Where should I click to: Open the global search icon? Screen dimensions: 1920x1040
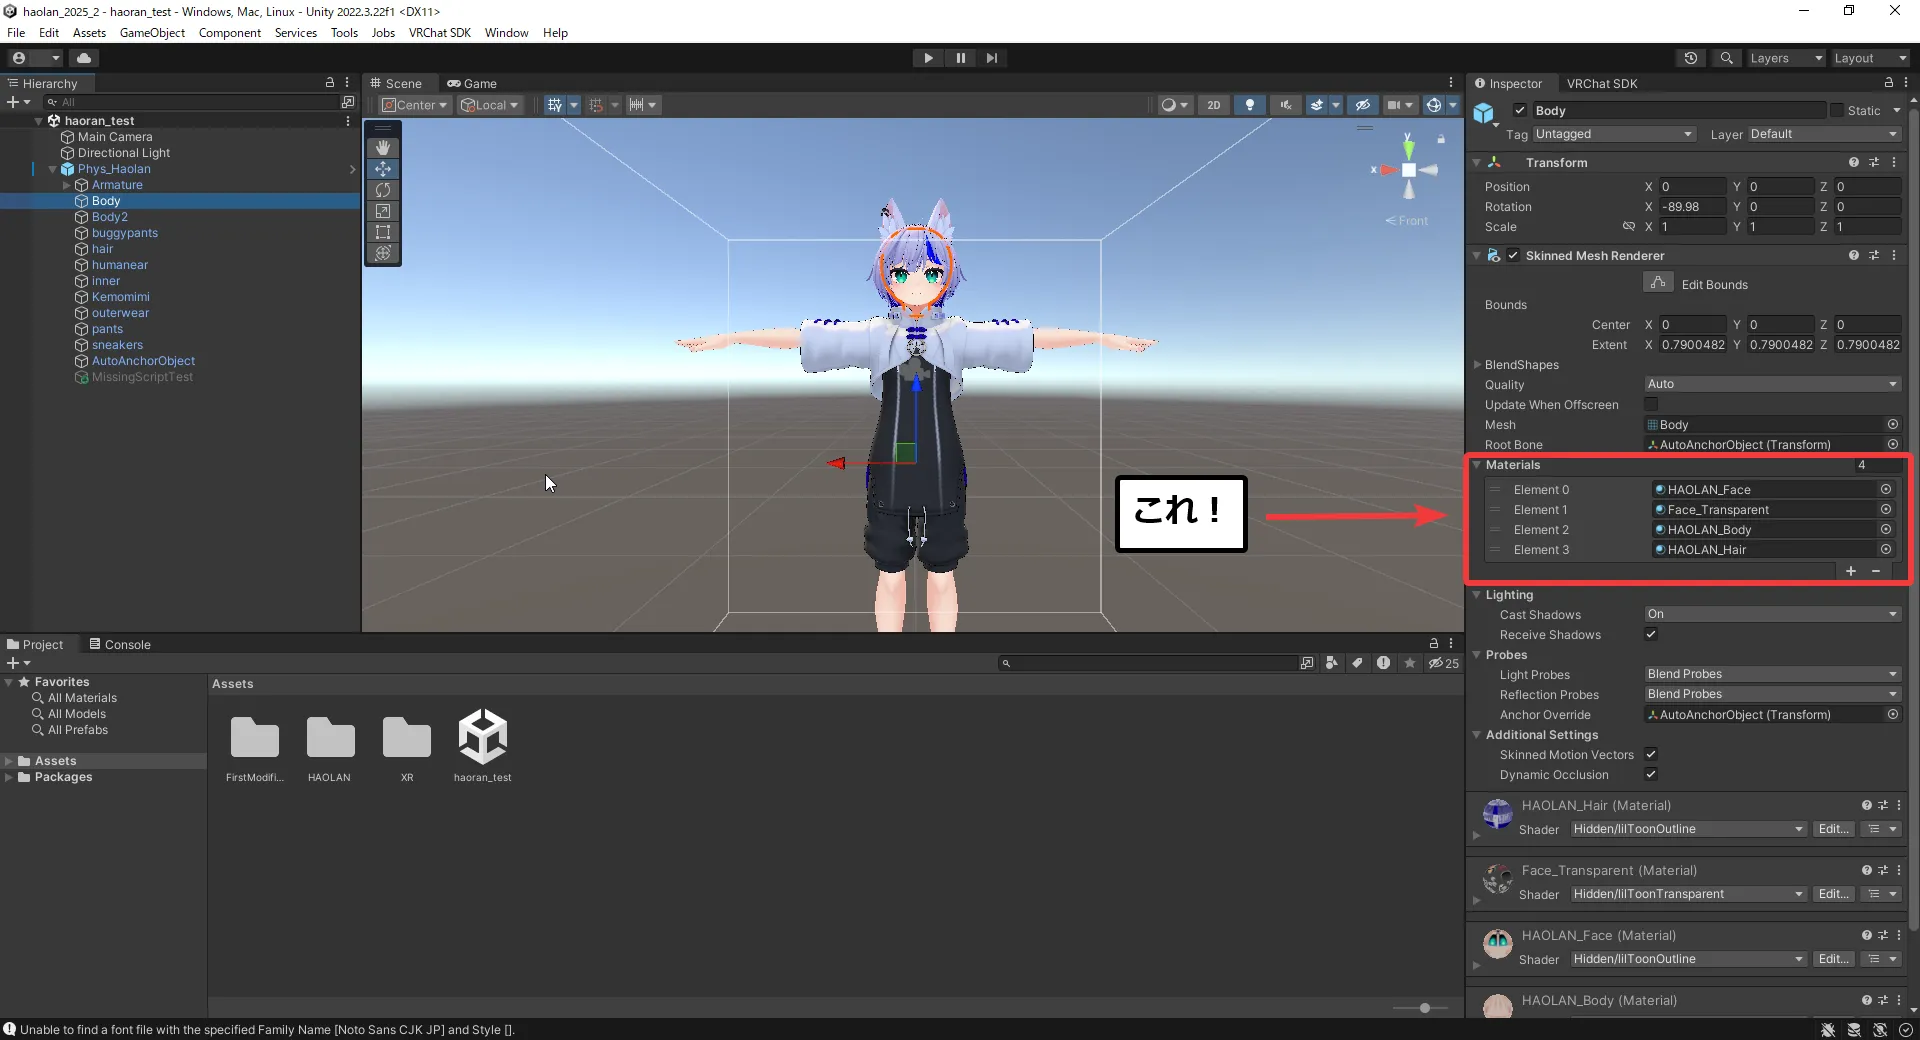[x=1726, y=58]
